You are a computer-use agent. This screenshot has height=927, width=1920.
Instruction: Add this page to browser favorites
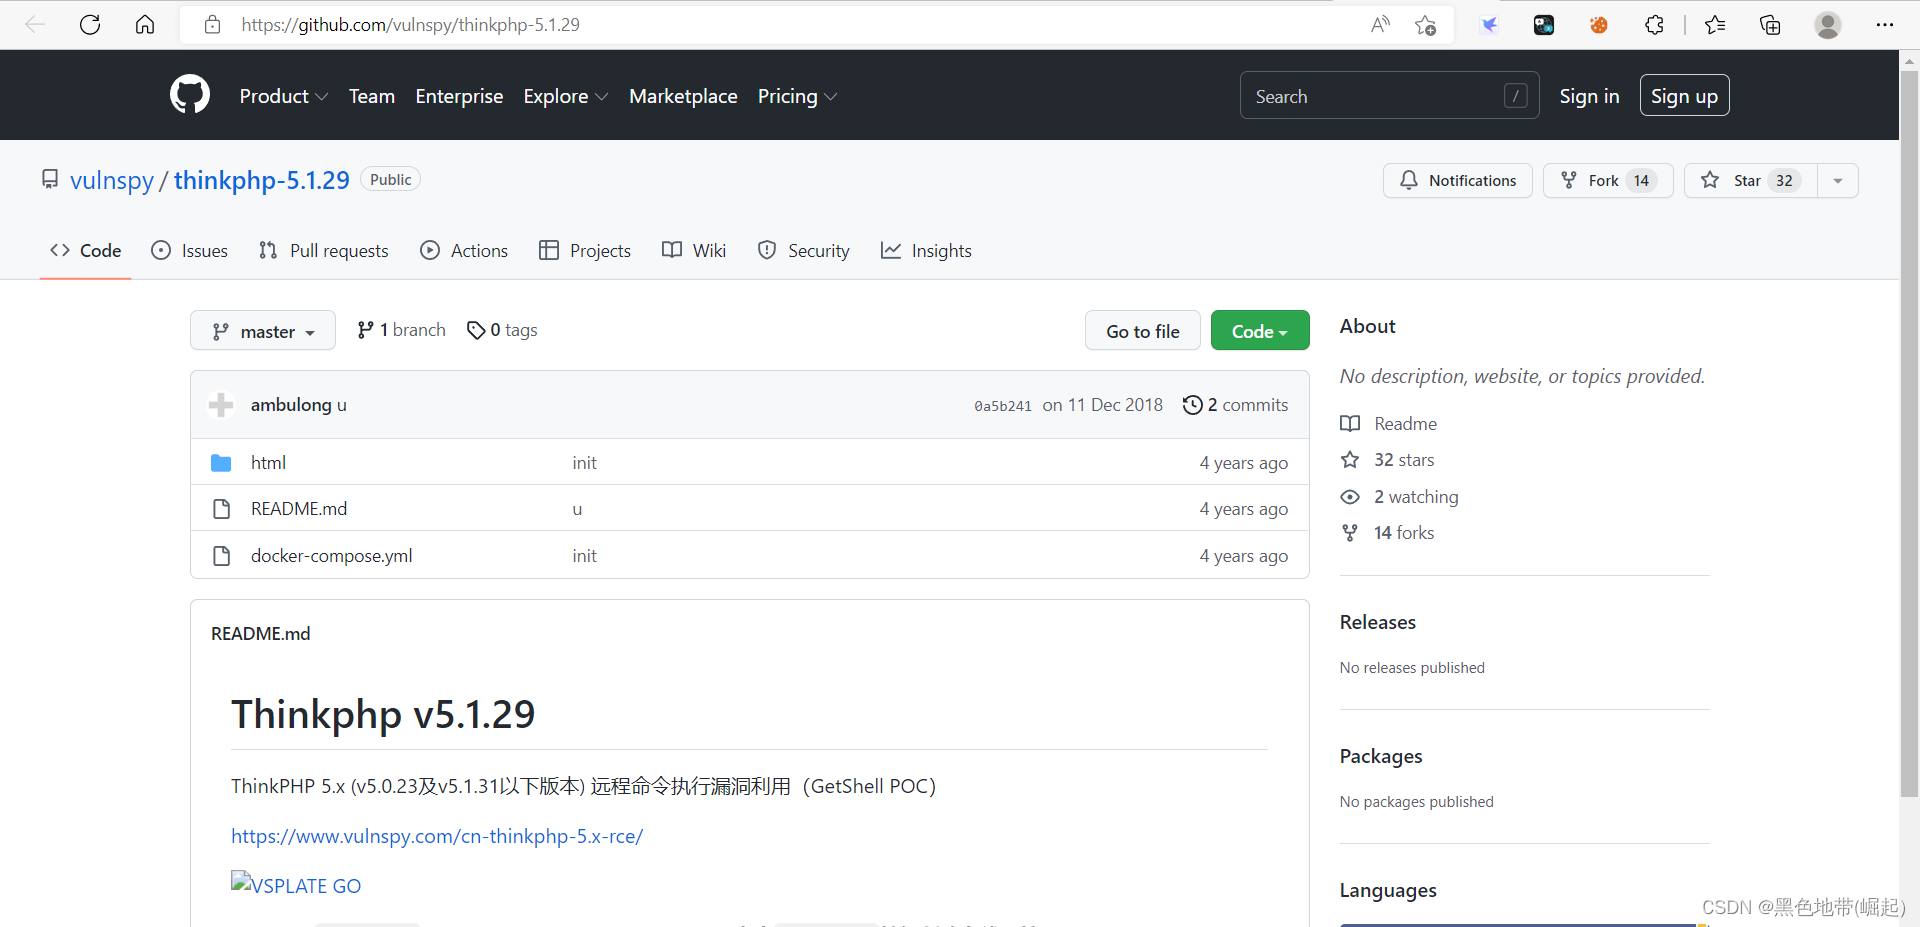(1426, 24)
